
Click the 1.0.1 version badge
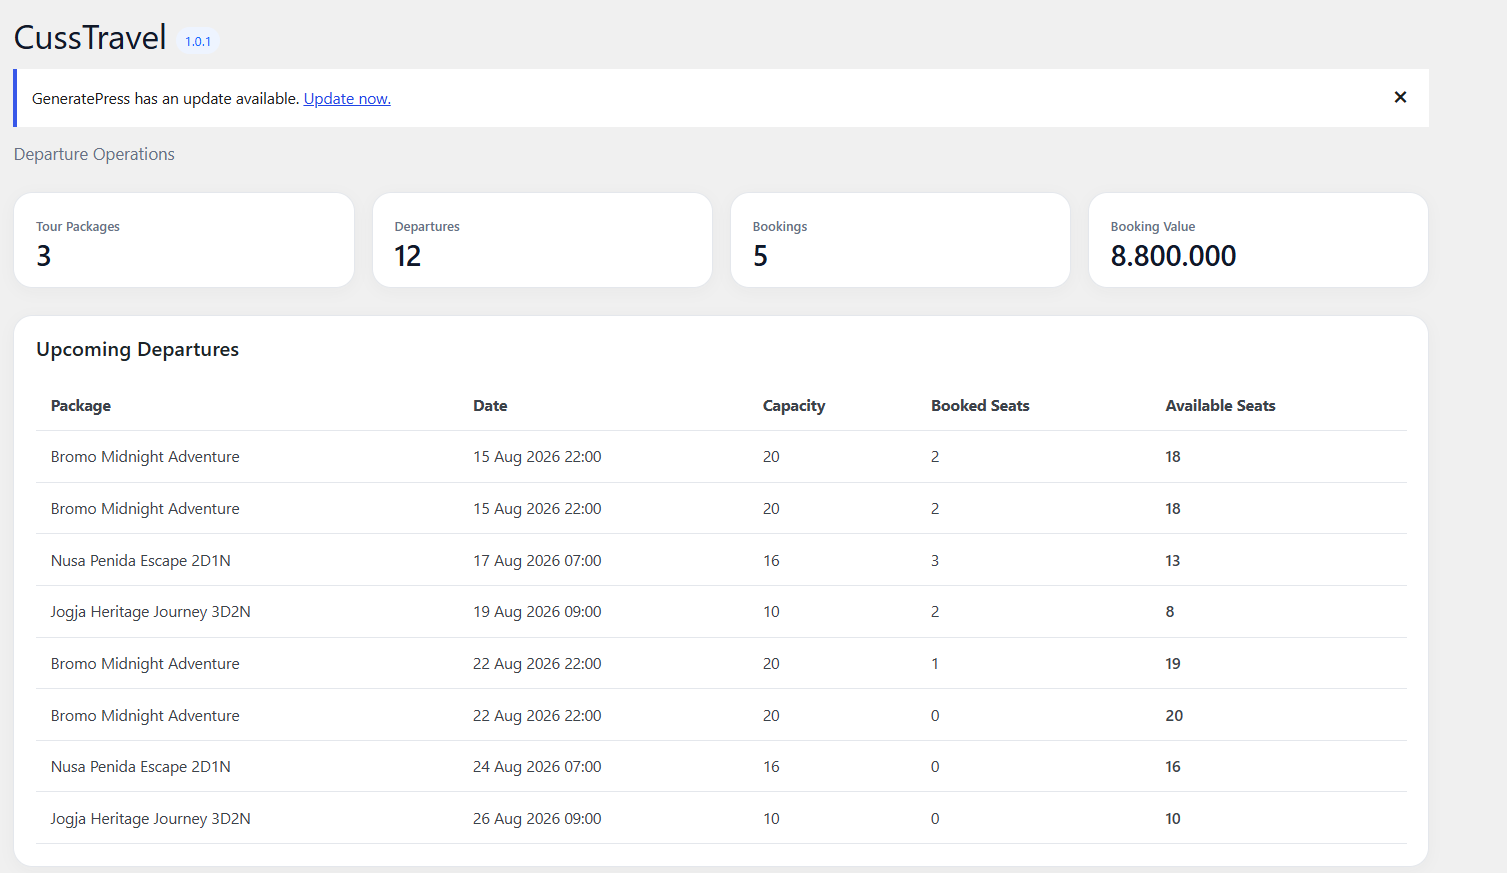point(198,41)
